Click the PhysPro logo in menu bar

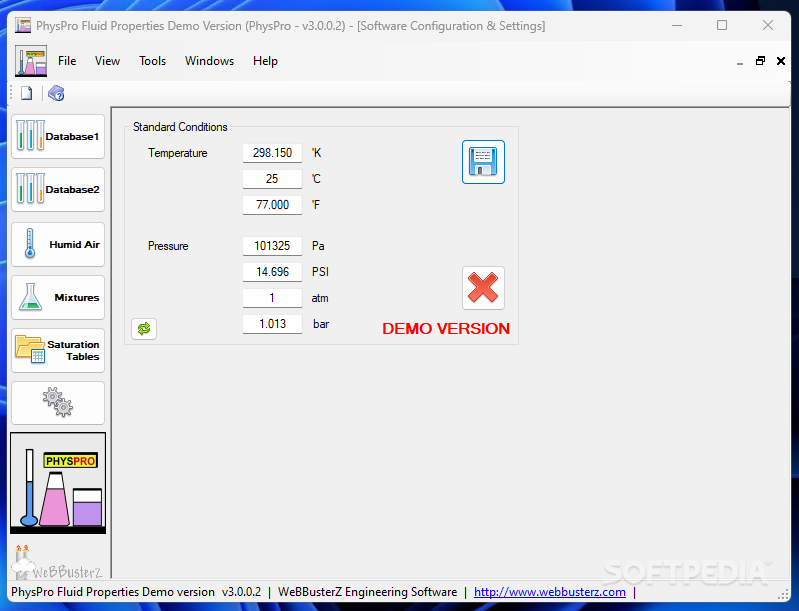[31, 61]
